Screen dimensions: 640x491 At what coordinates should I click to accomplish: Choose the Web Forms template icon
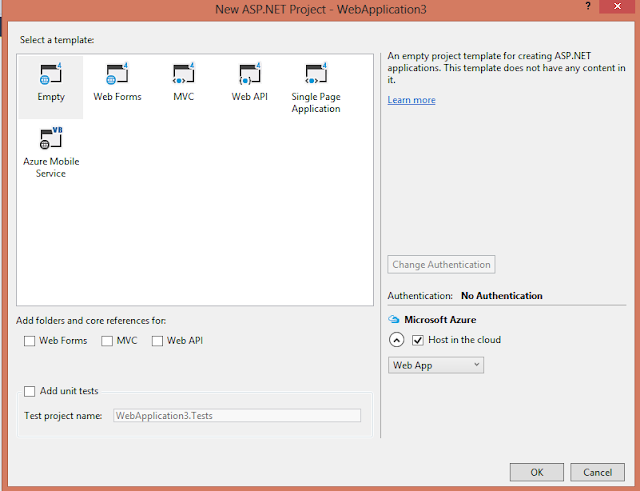click(117, 74)
